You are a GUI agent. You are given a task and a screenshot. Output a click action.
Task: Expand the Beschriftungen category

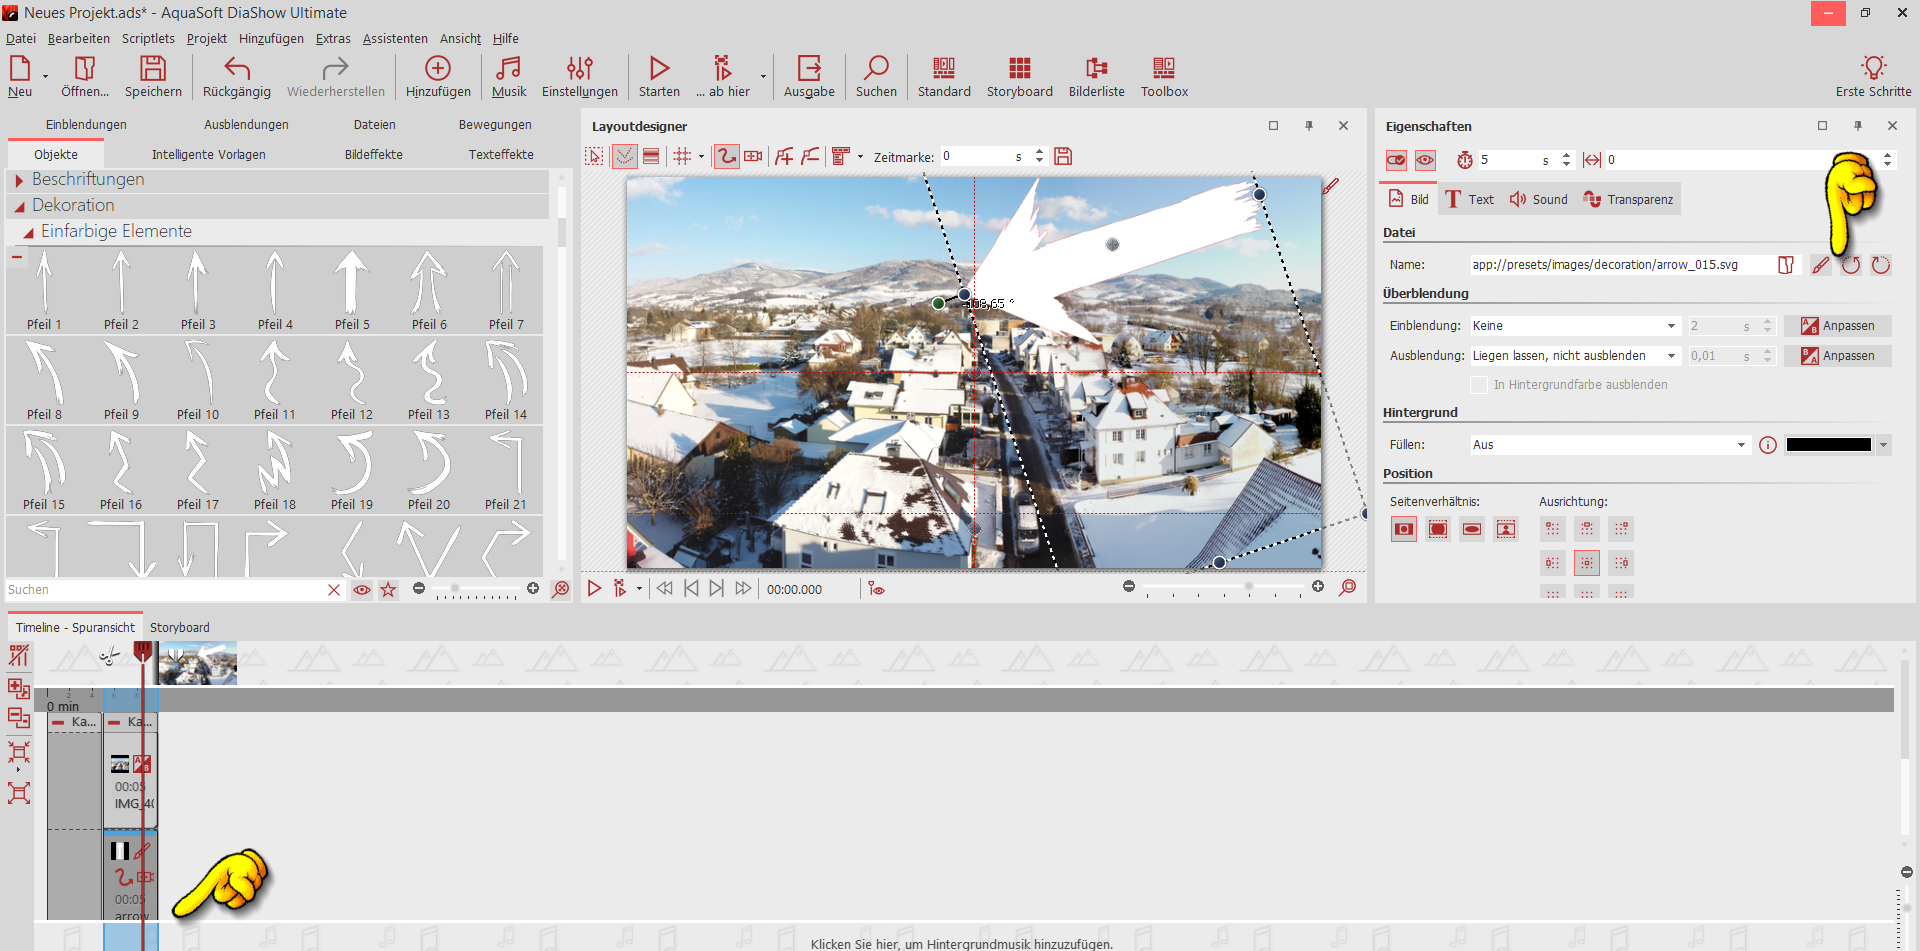(19, 180)
